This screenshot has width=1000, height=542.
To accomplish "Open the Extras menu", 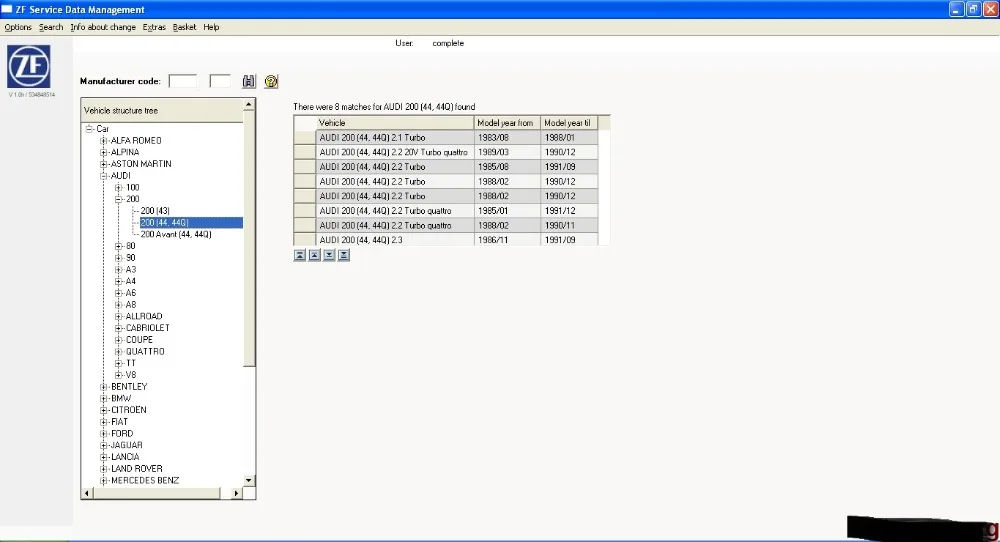I will click(x=154, y=27).
